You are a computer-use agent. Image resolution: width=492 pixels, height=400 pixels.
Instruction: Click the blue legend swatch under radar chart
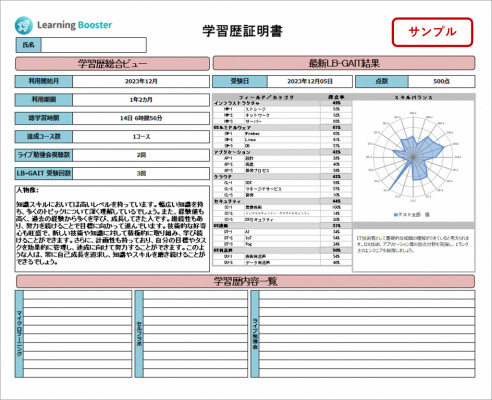tap(396, 215)
